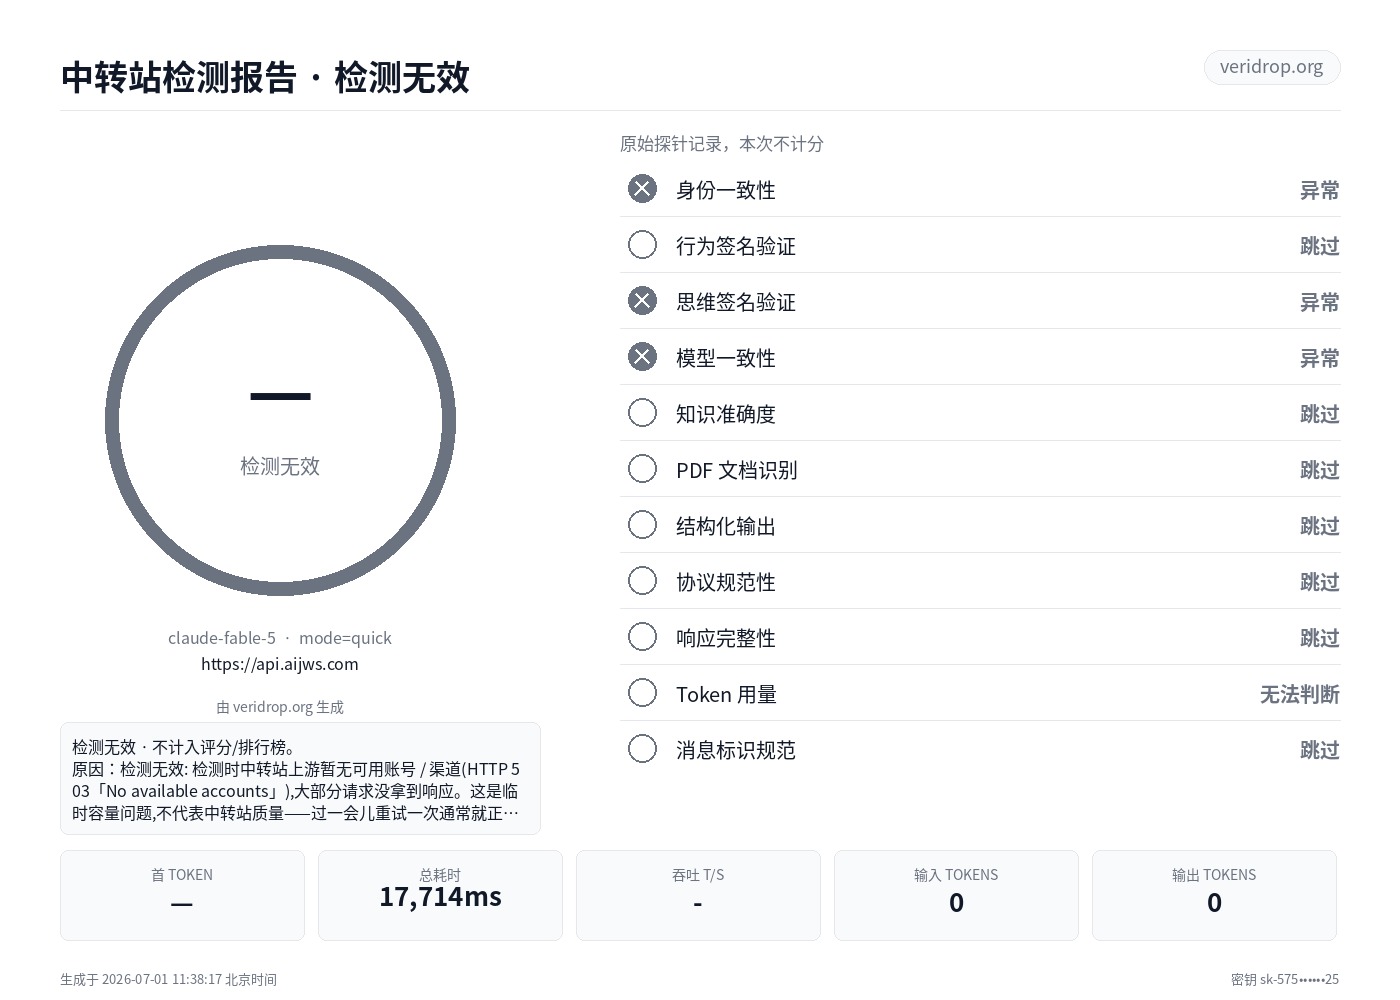Click the empty circle beside 协议规范性
The width and height of the screenshot is (1400, 1000).
coord(642,581)
